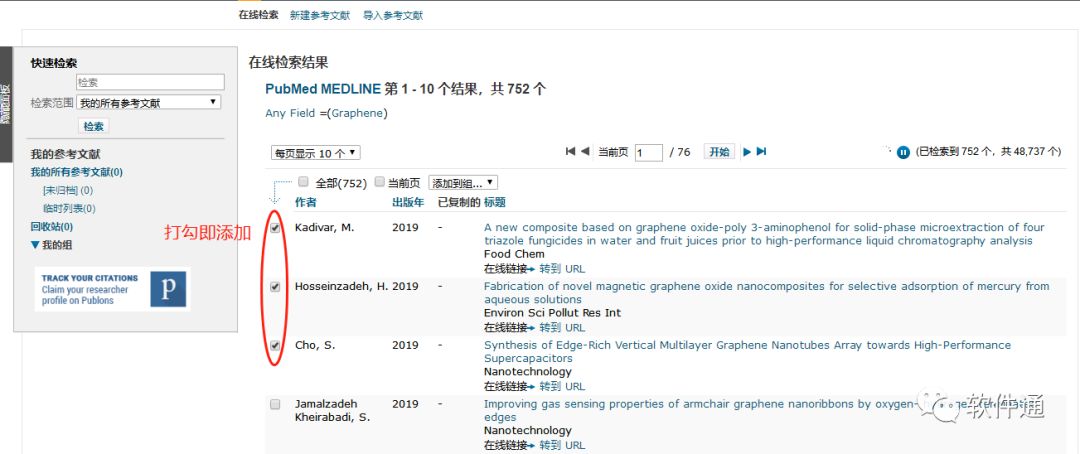Open Vertical Multilayer Graphene Nanotubes article title

747,351
